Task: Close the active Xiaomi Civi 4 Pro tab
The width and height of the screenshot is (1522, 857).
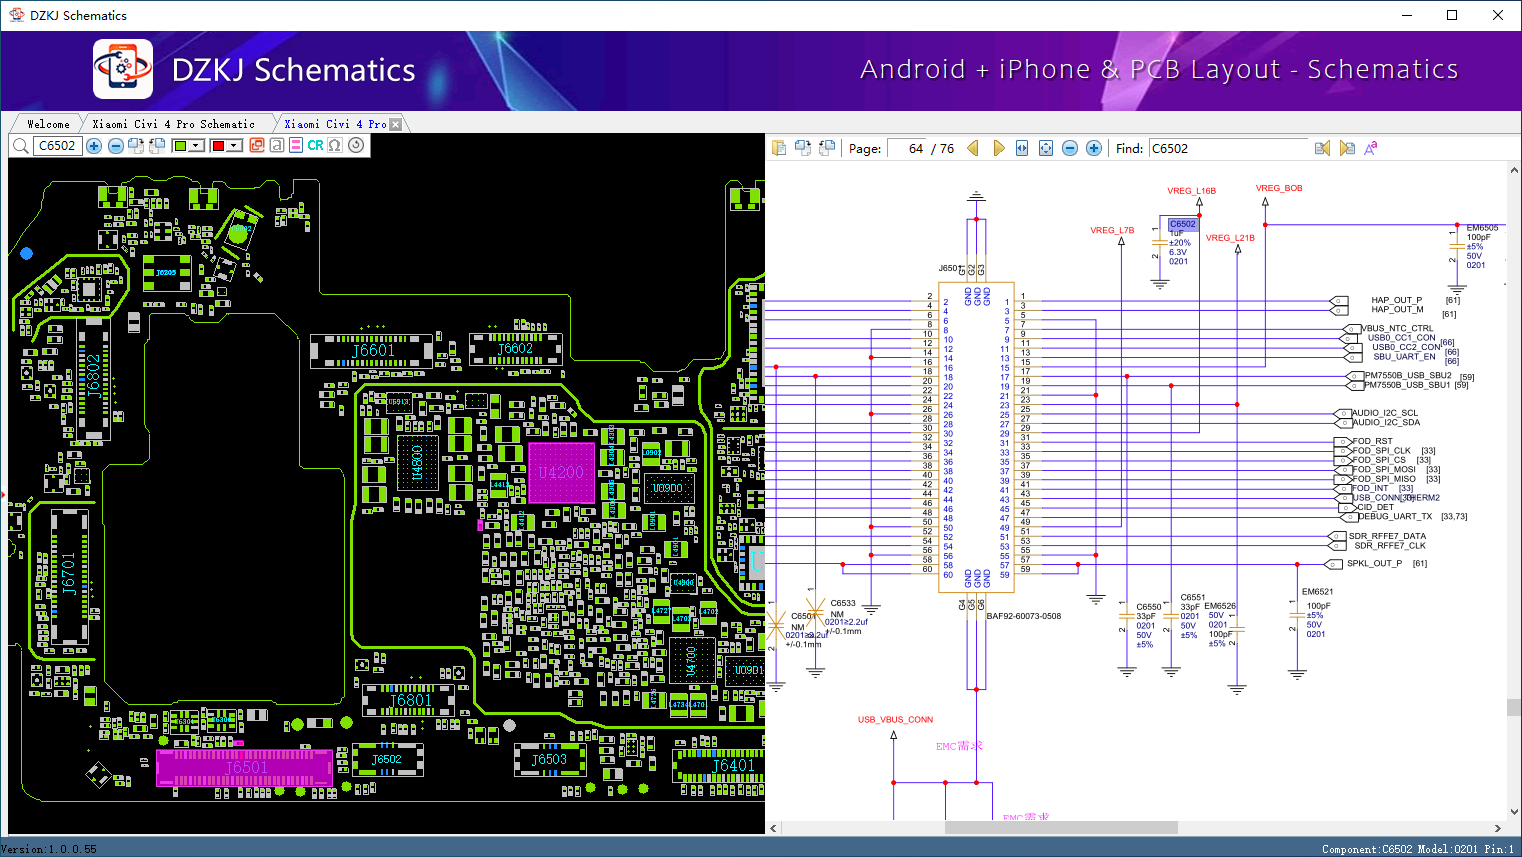Action: tap(396, 124)
